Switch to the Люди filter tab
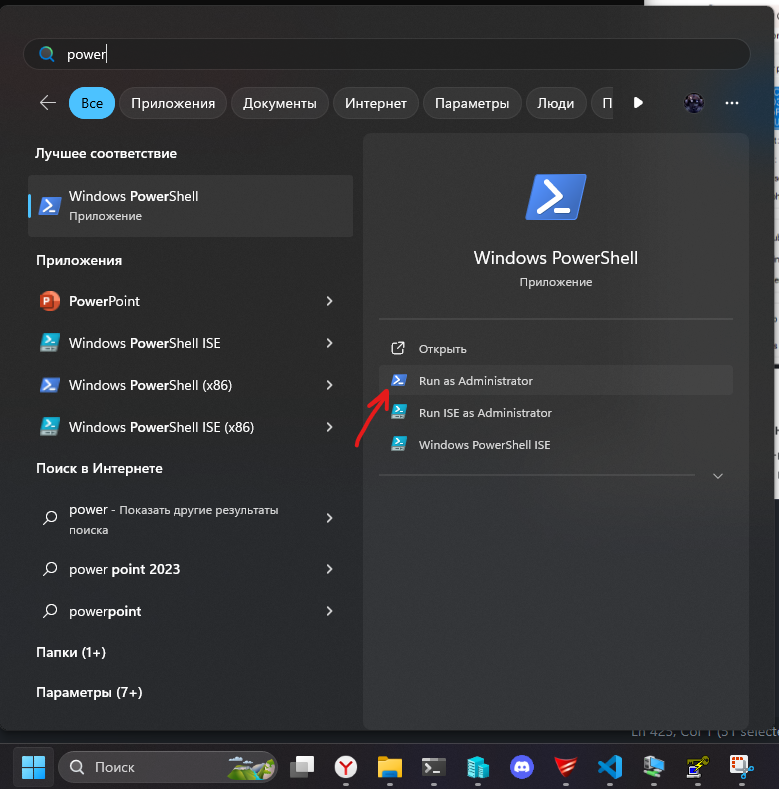 point(556,103)
